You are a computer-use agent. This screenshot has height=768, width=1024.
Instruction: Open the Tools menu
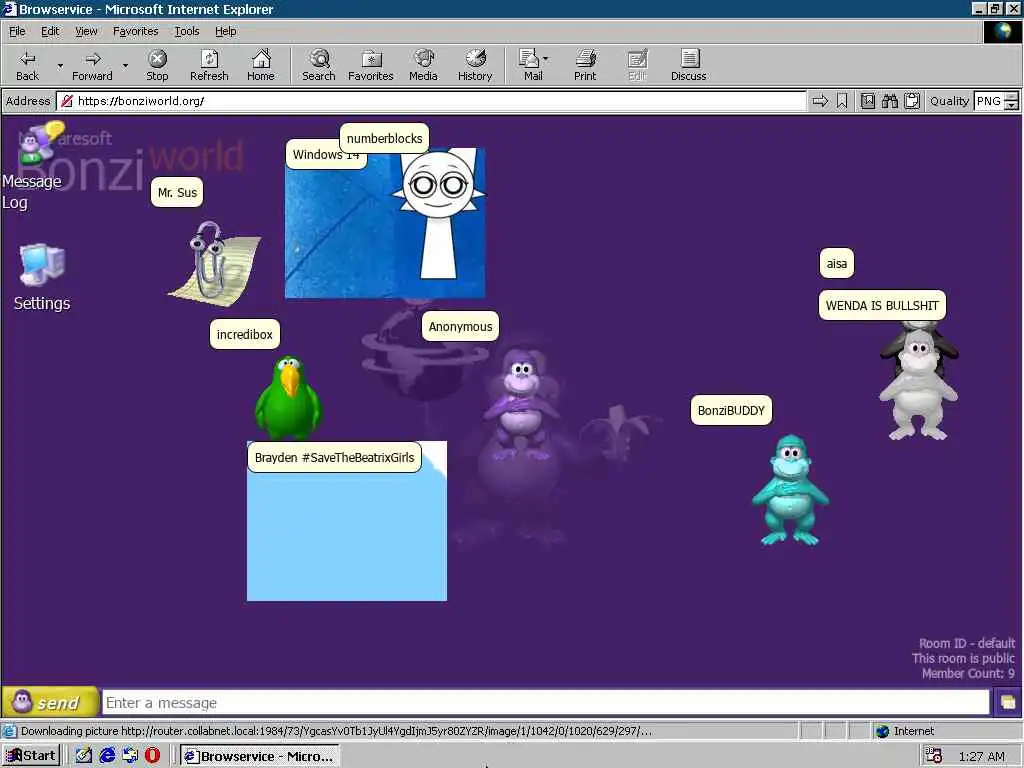click(186, 31)
